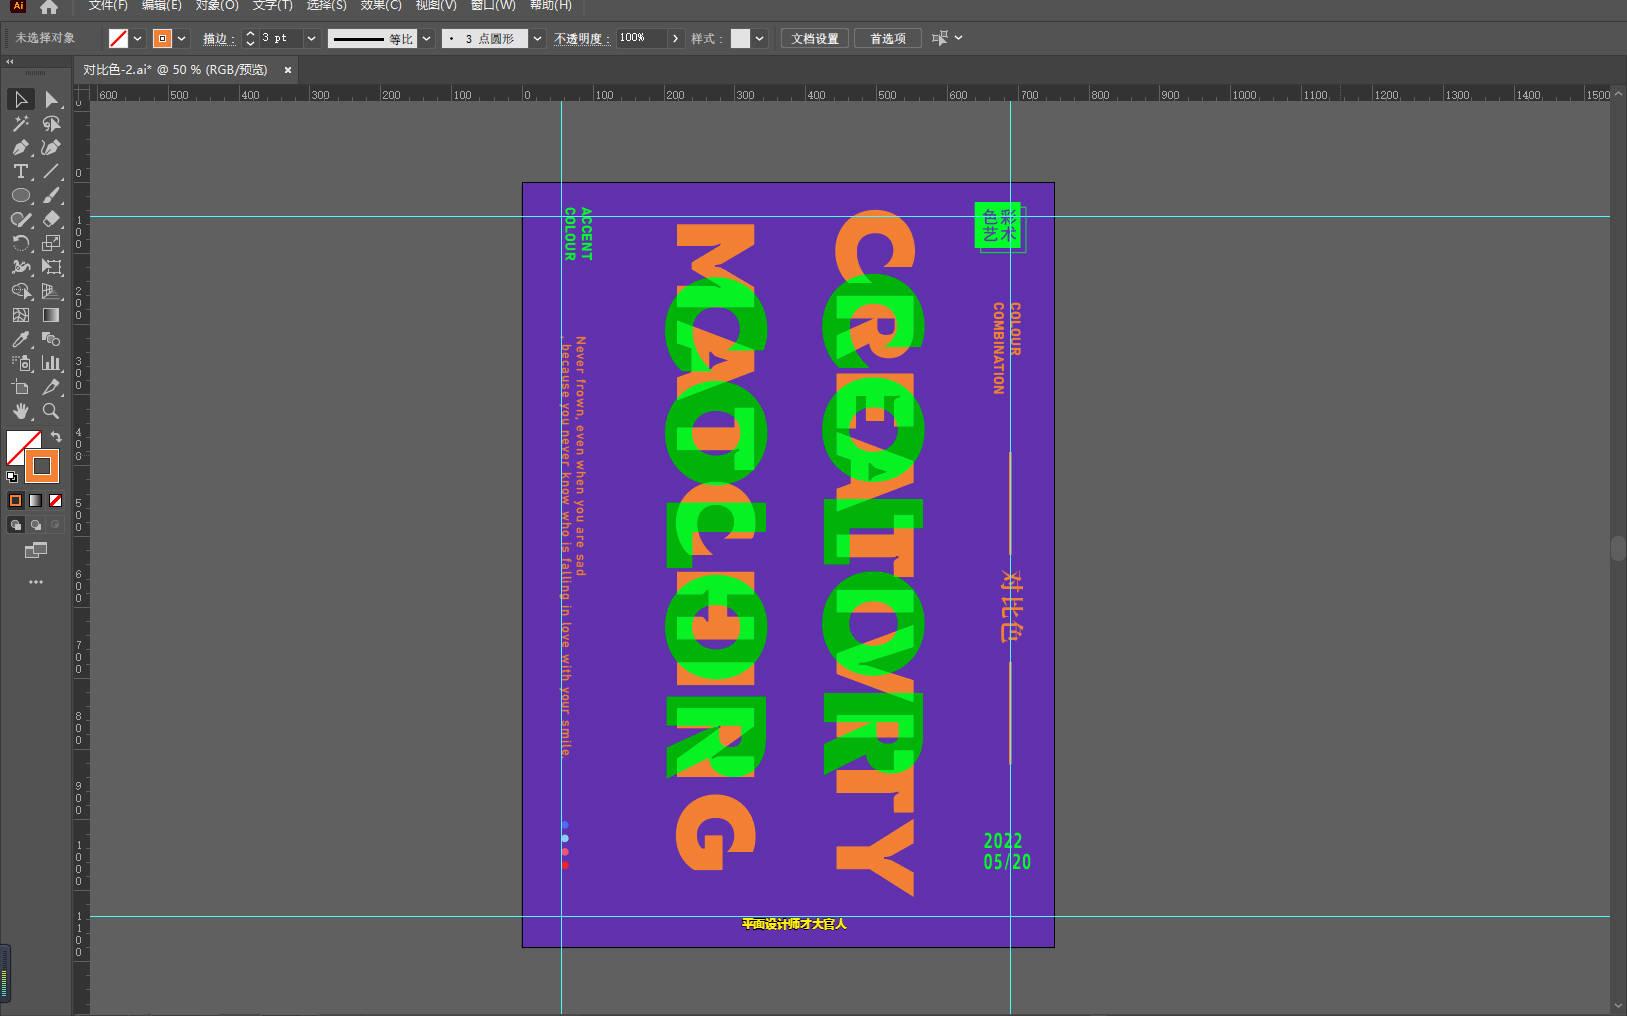Select the Direct Selection tool
Image resolution: width=1627 pixels, height=1016 pixels.
tap(51, 99)
